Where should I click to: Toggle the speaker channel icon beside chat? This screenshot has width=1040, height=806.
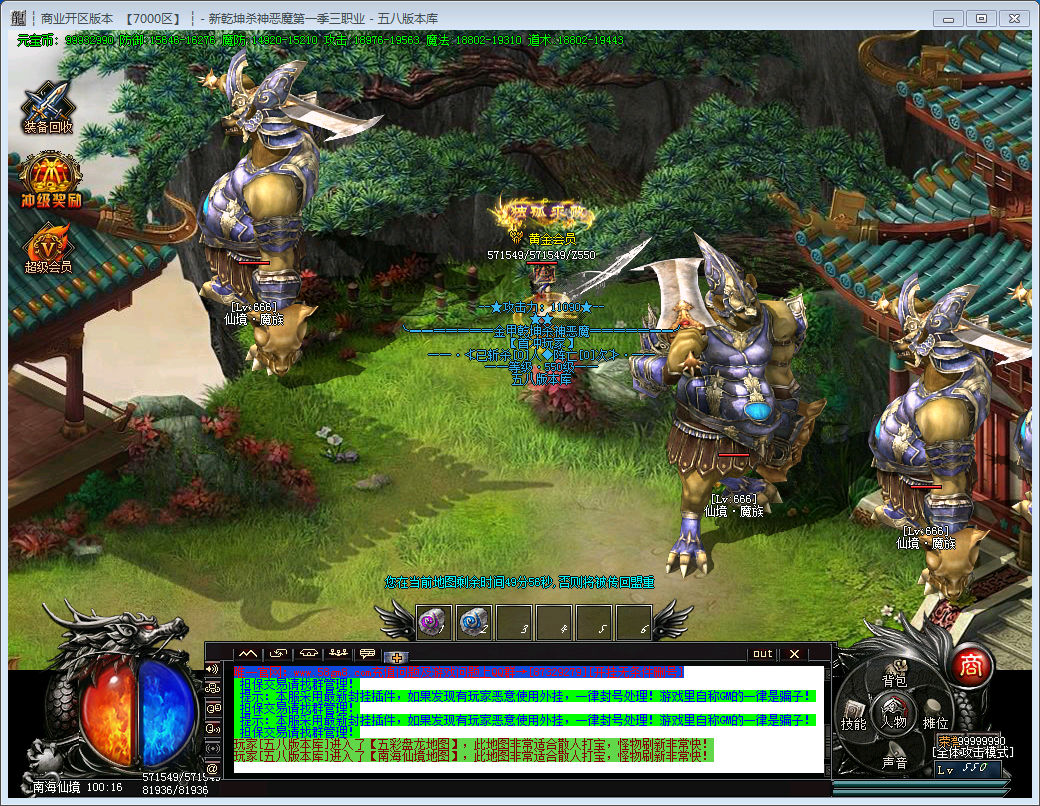212,669
